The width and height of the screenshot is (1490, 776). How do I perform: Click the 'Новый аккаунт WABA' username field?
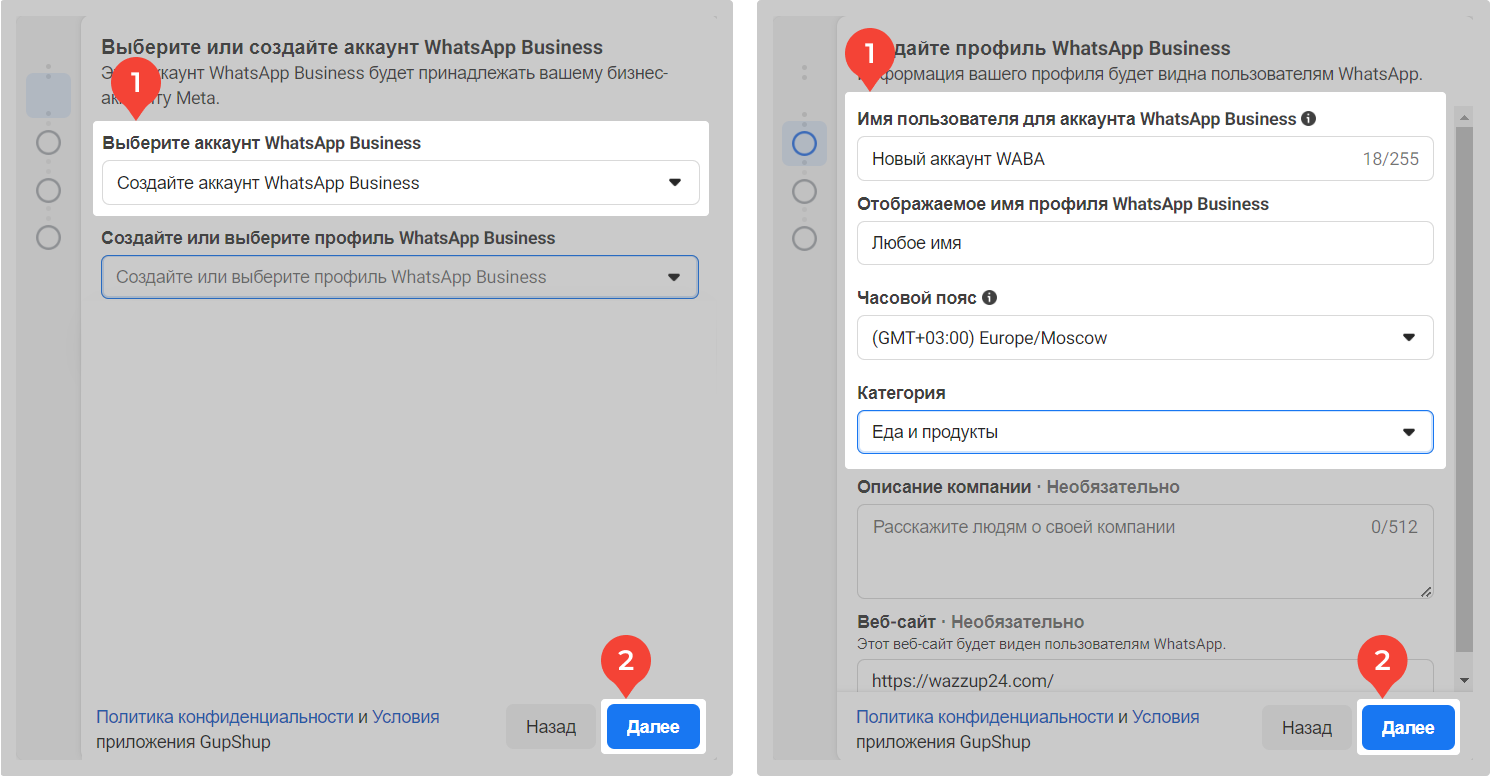click(x=1110, y=159)
